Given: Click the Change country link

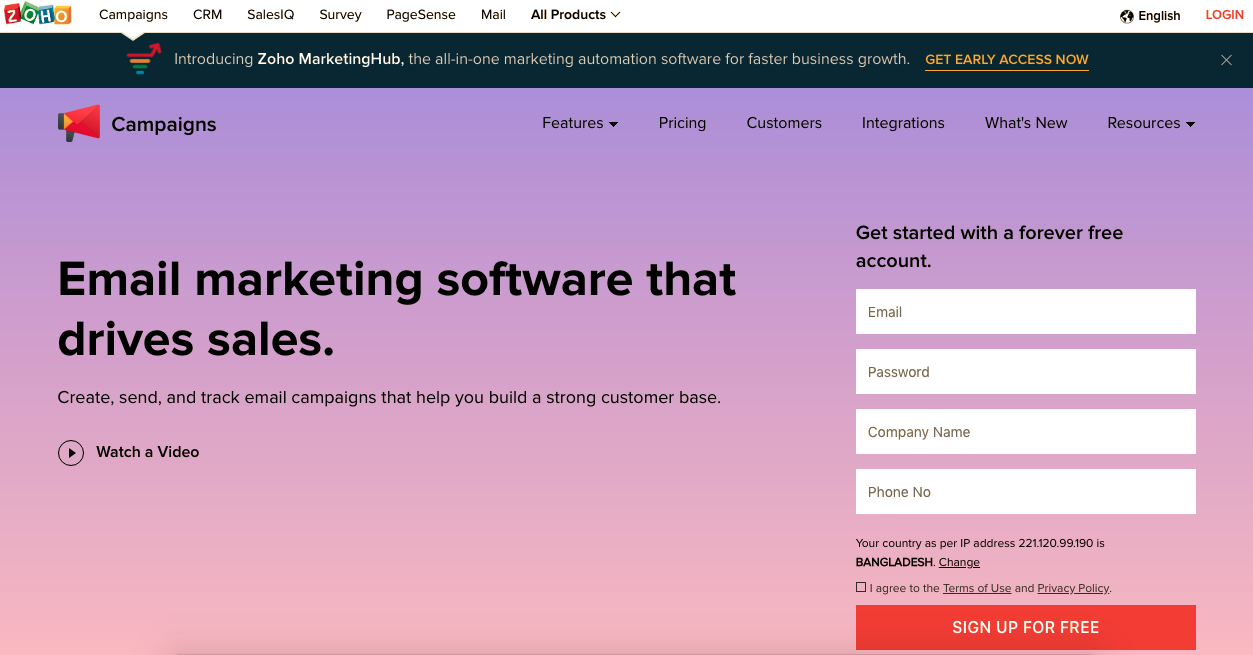Looking at the screenshot, I should click(x=959, y=562).
